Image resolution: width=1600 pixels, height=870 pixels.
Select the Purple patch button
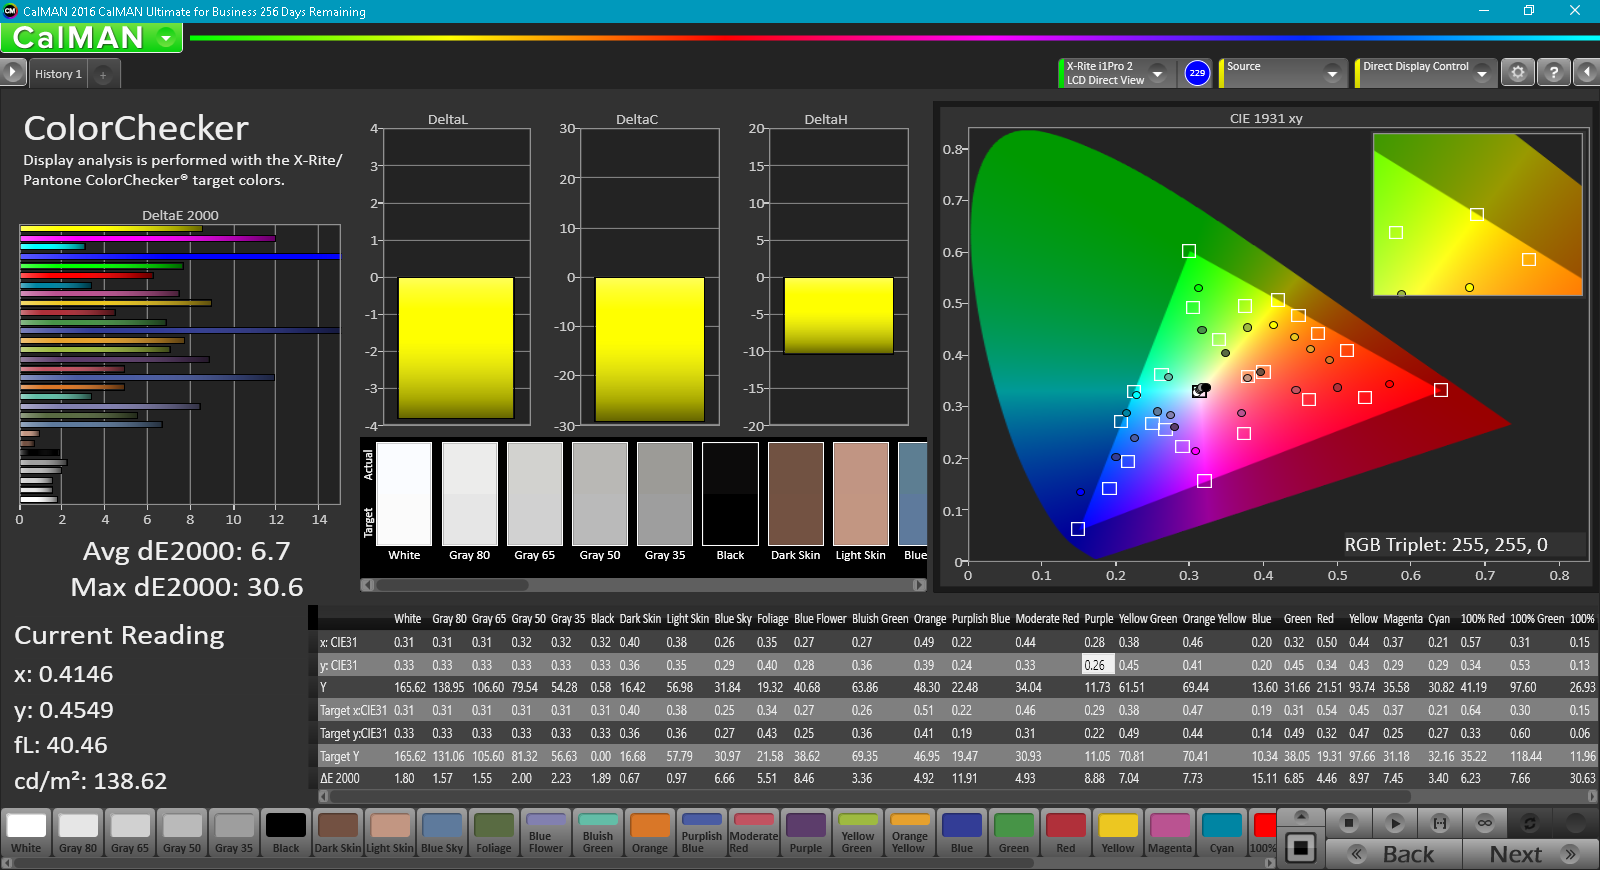pyautogui.click(x=806, y=833)
